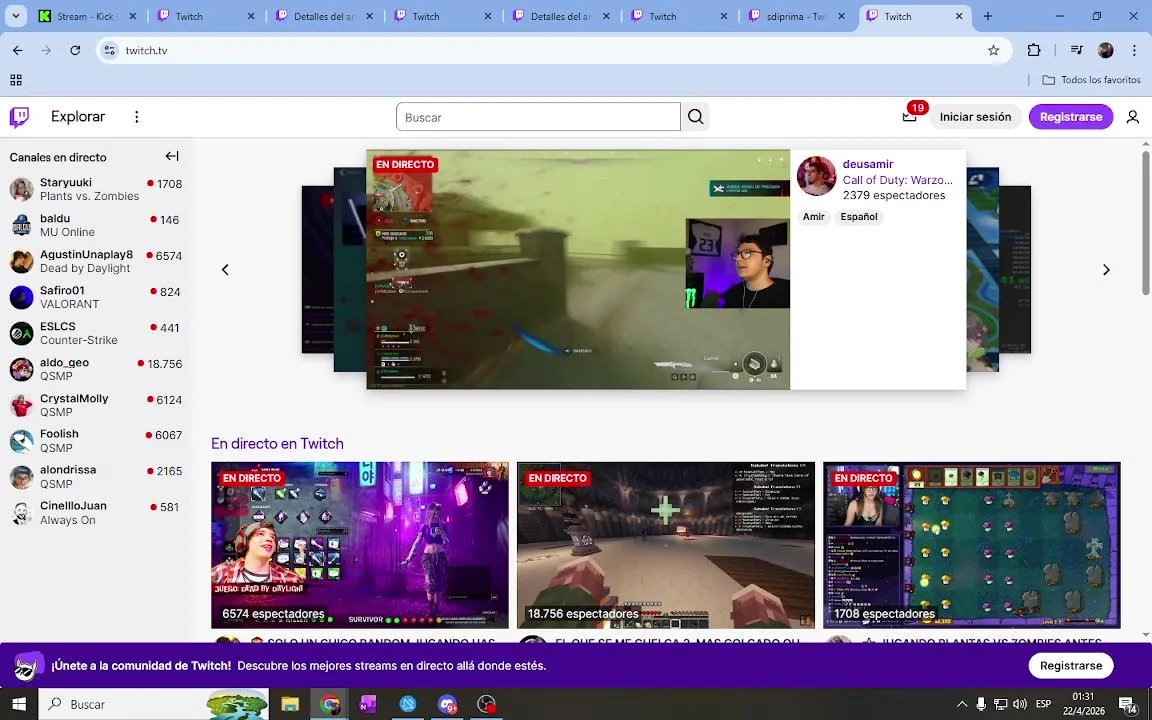Screen dimensions: 1152x720
Task: Open Chrome media control icon
Action: point(1076,50)
